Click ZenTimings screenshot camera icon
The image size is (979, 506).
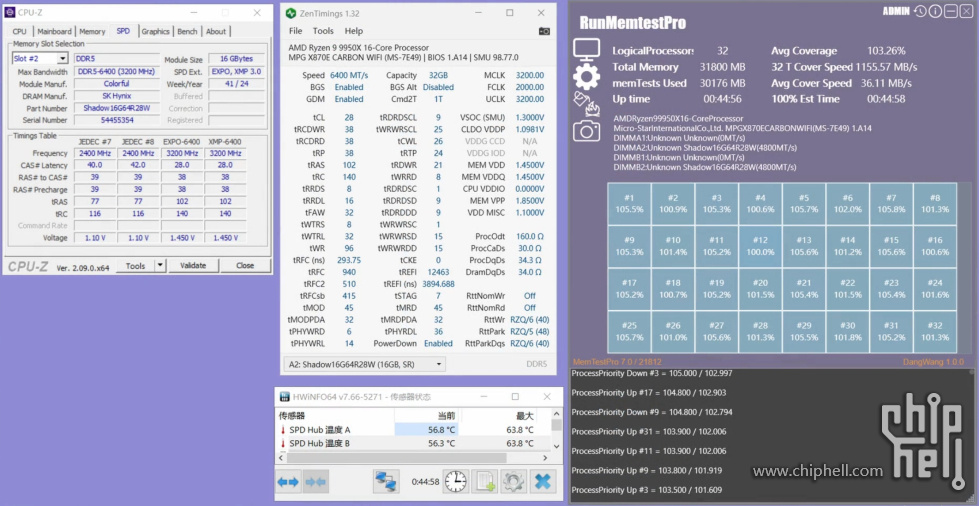544,31
